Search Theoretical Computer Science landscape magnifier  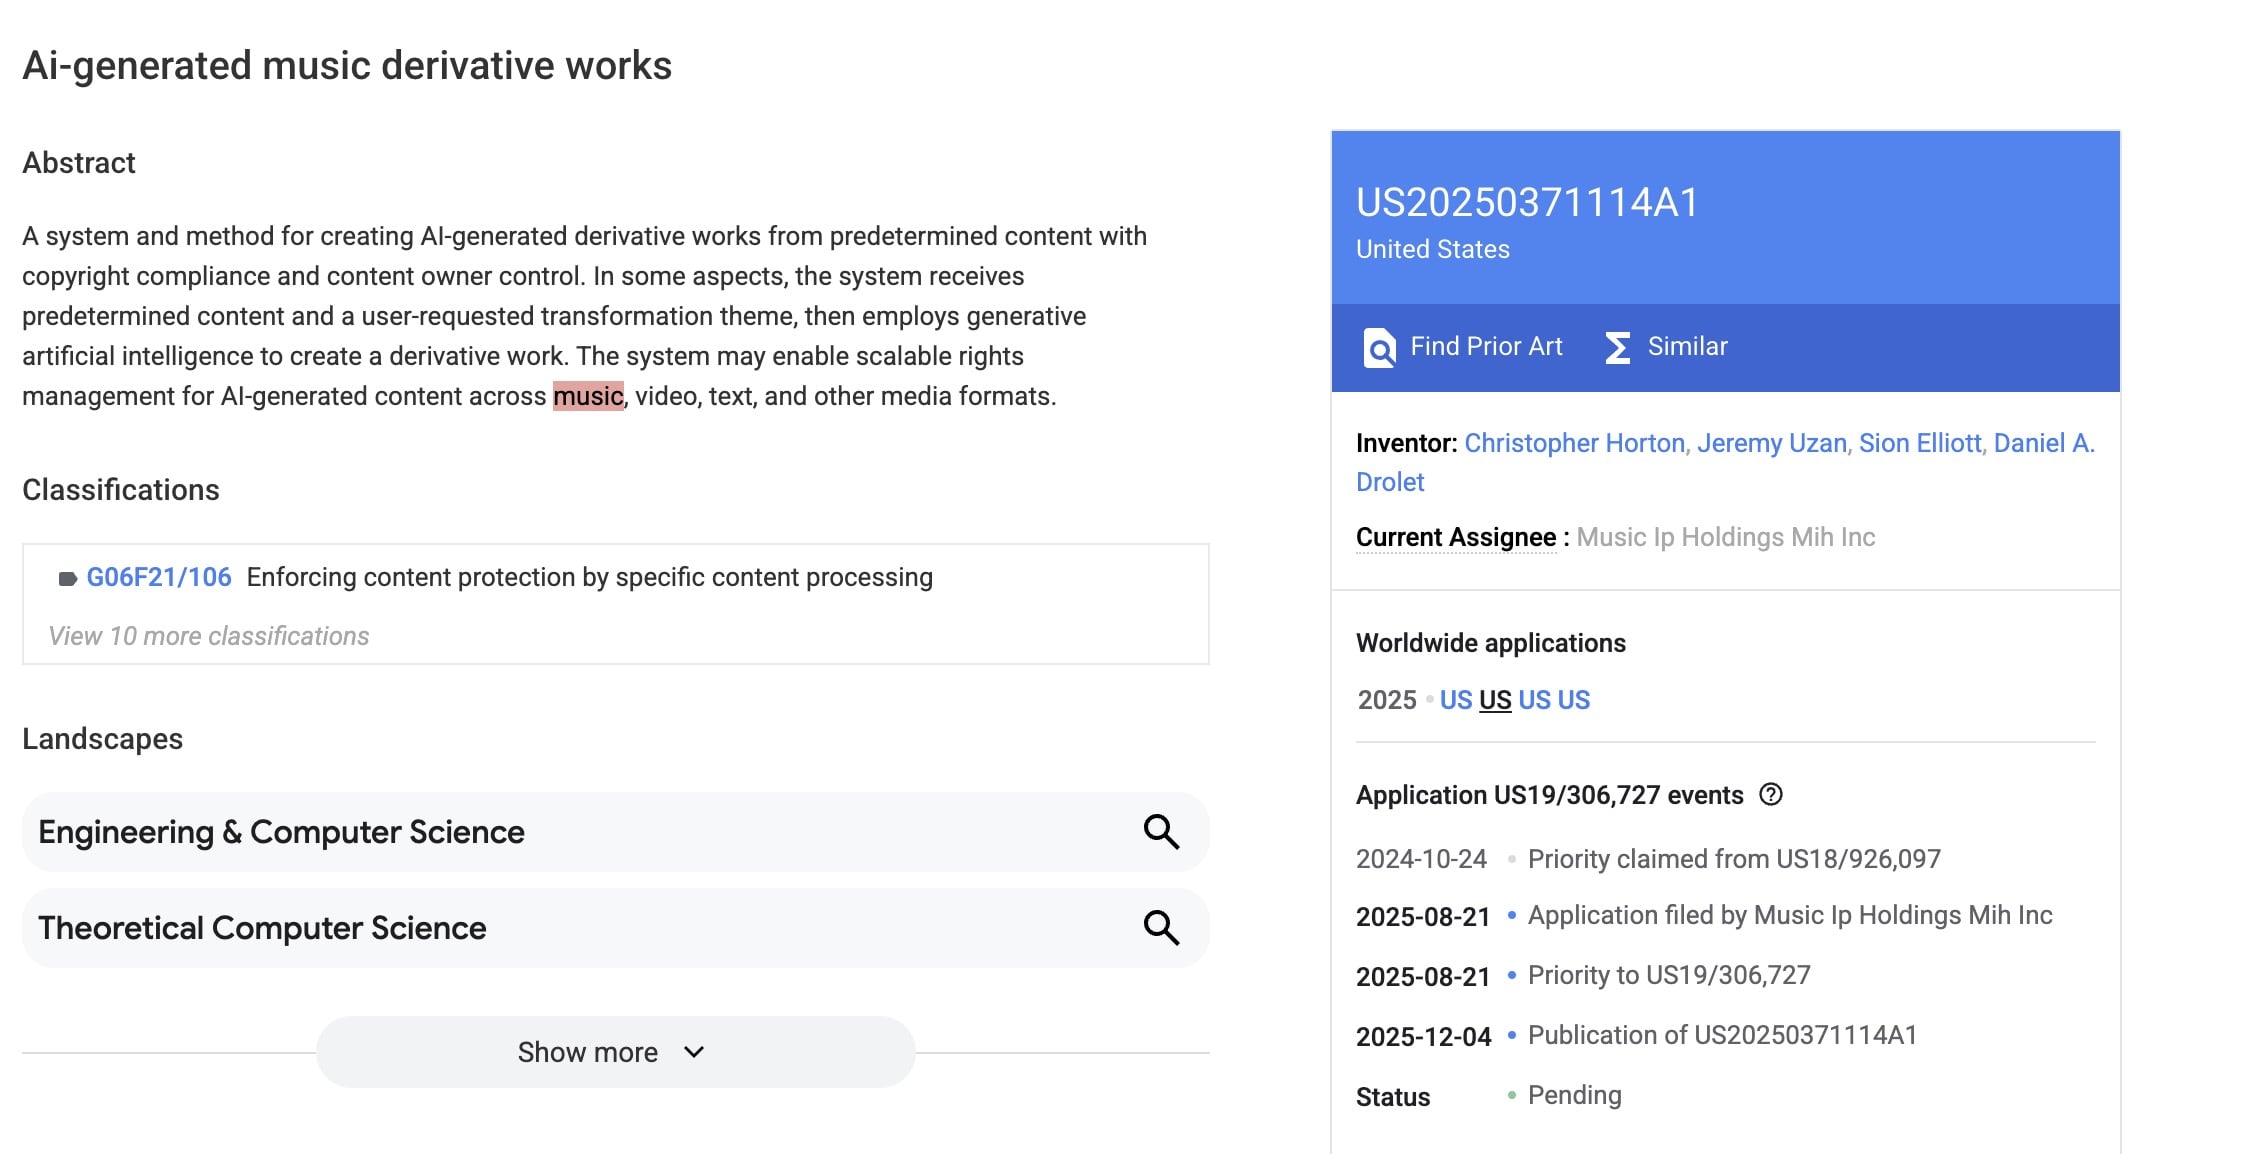coord(1160,928)
